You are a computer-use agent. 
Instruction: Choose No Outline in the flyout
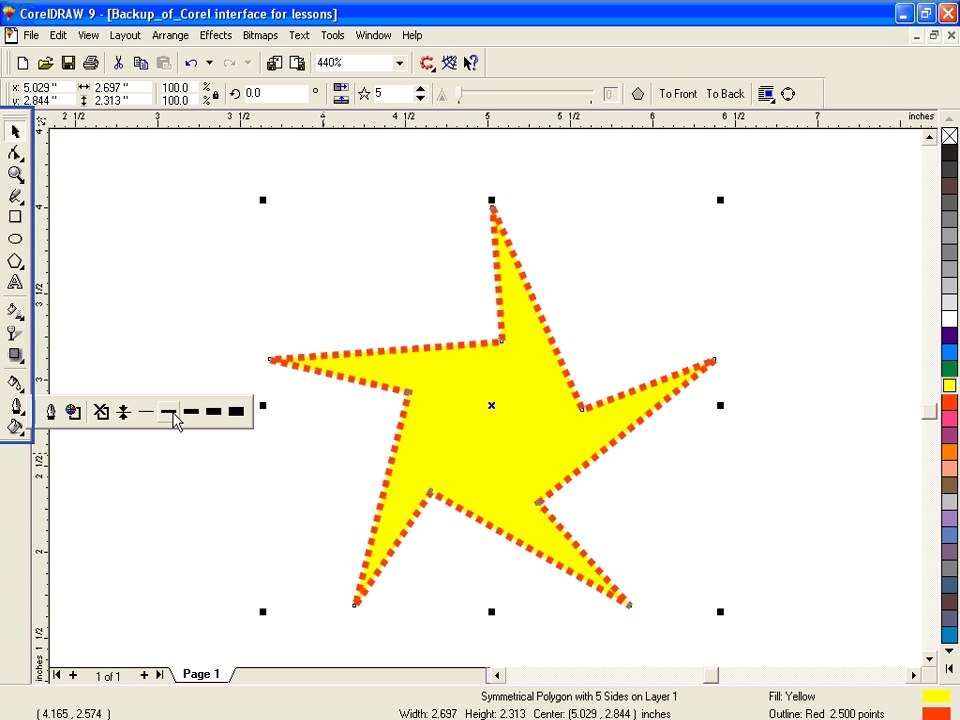tap(101, 411)
